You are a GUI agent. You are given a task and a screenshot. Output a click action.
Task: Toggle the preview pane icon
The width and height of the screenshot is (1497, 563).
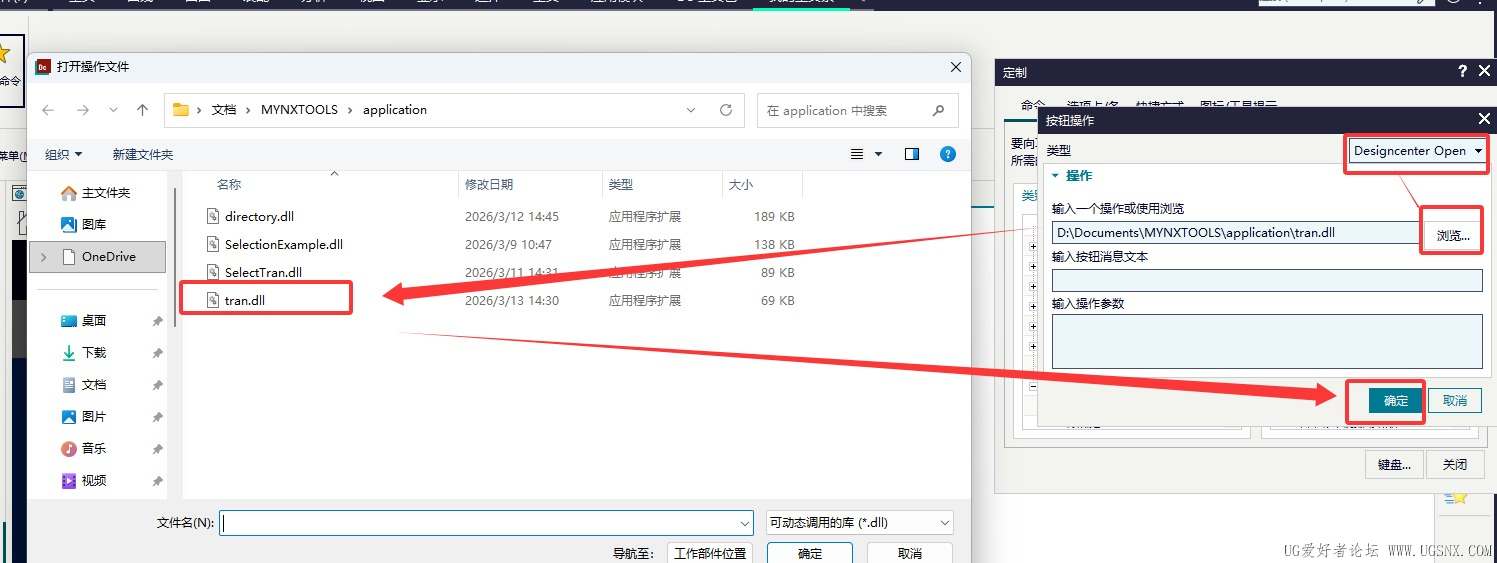tap(912, 154)
